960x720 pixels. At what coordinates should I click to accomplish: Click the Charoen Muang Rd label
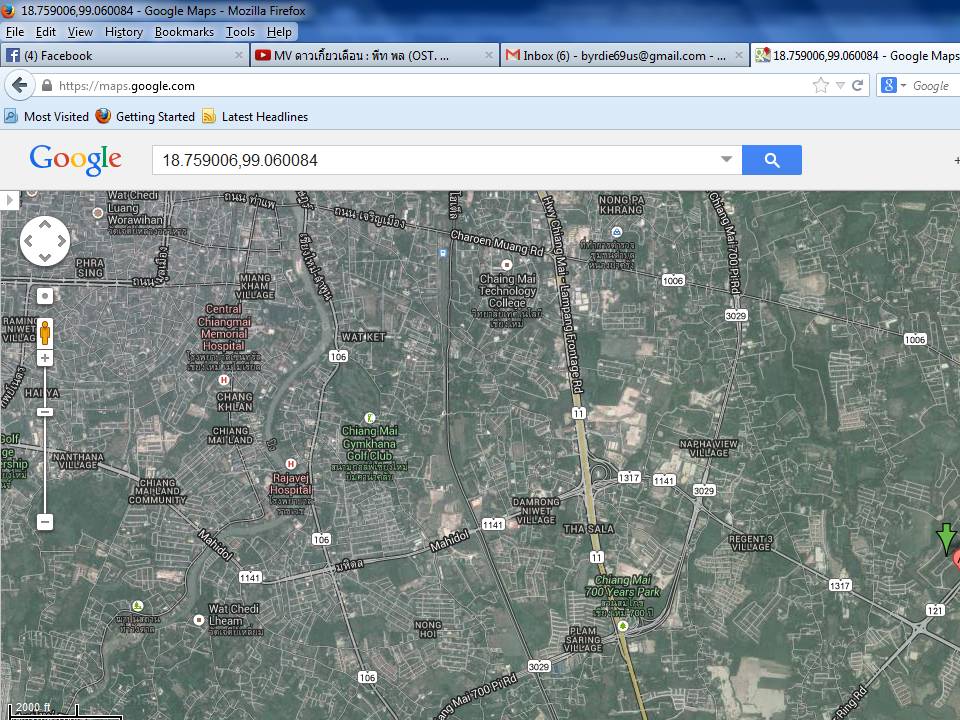497,242
